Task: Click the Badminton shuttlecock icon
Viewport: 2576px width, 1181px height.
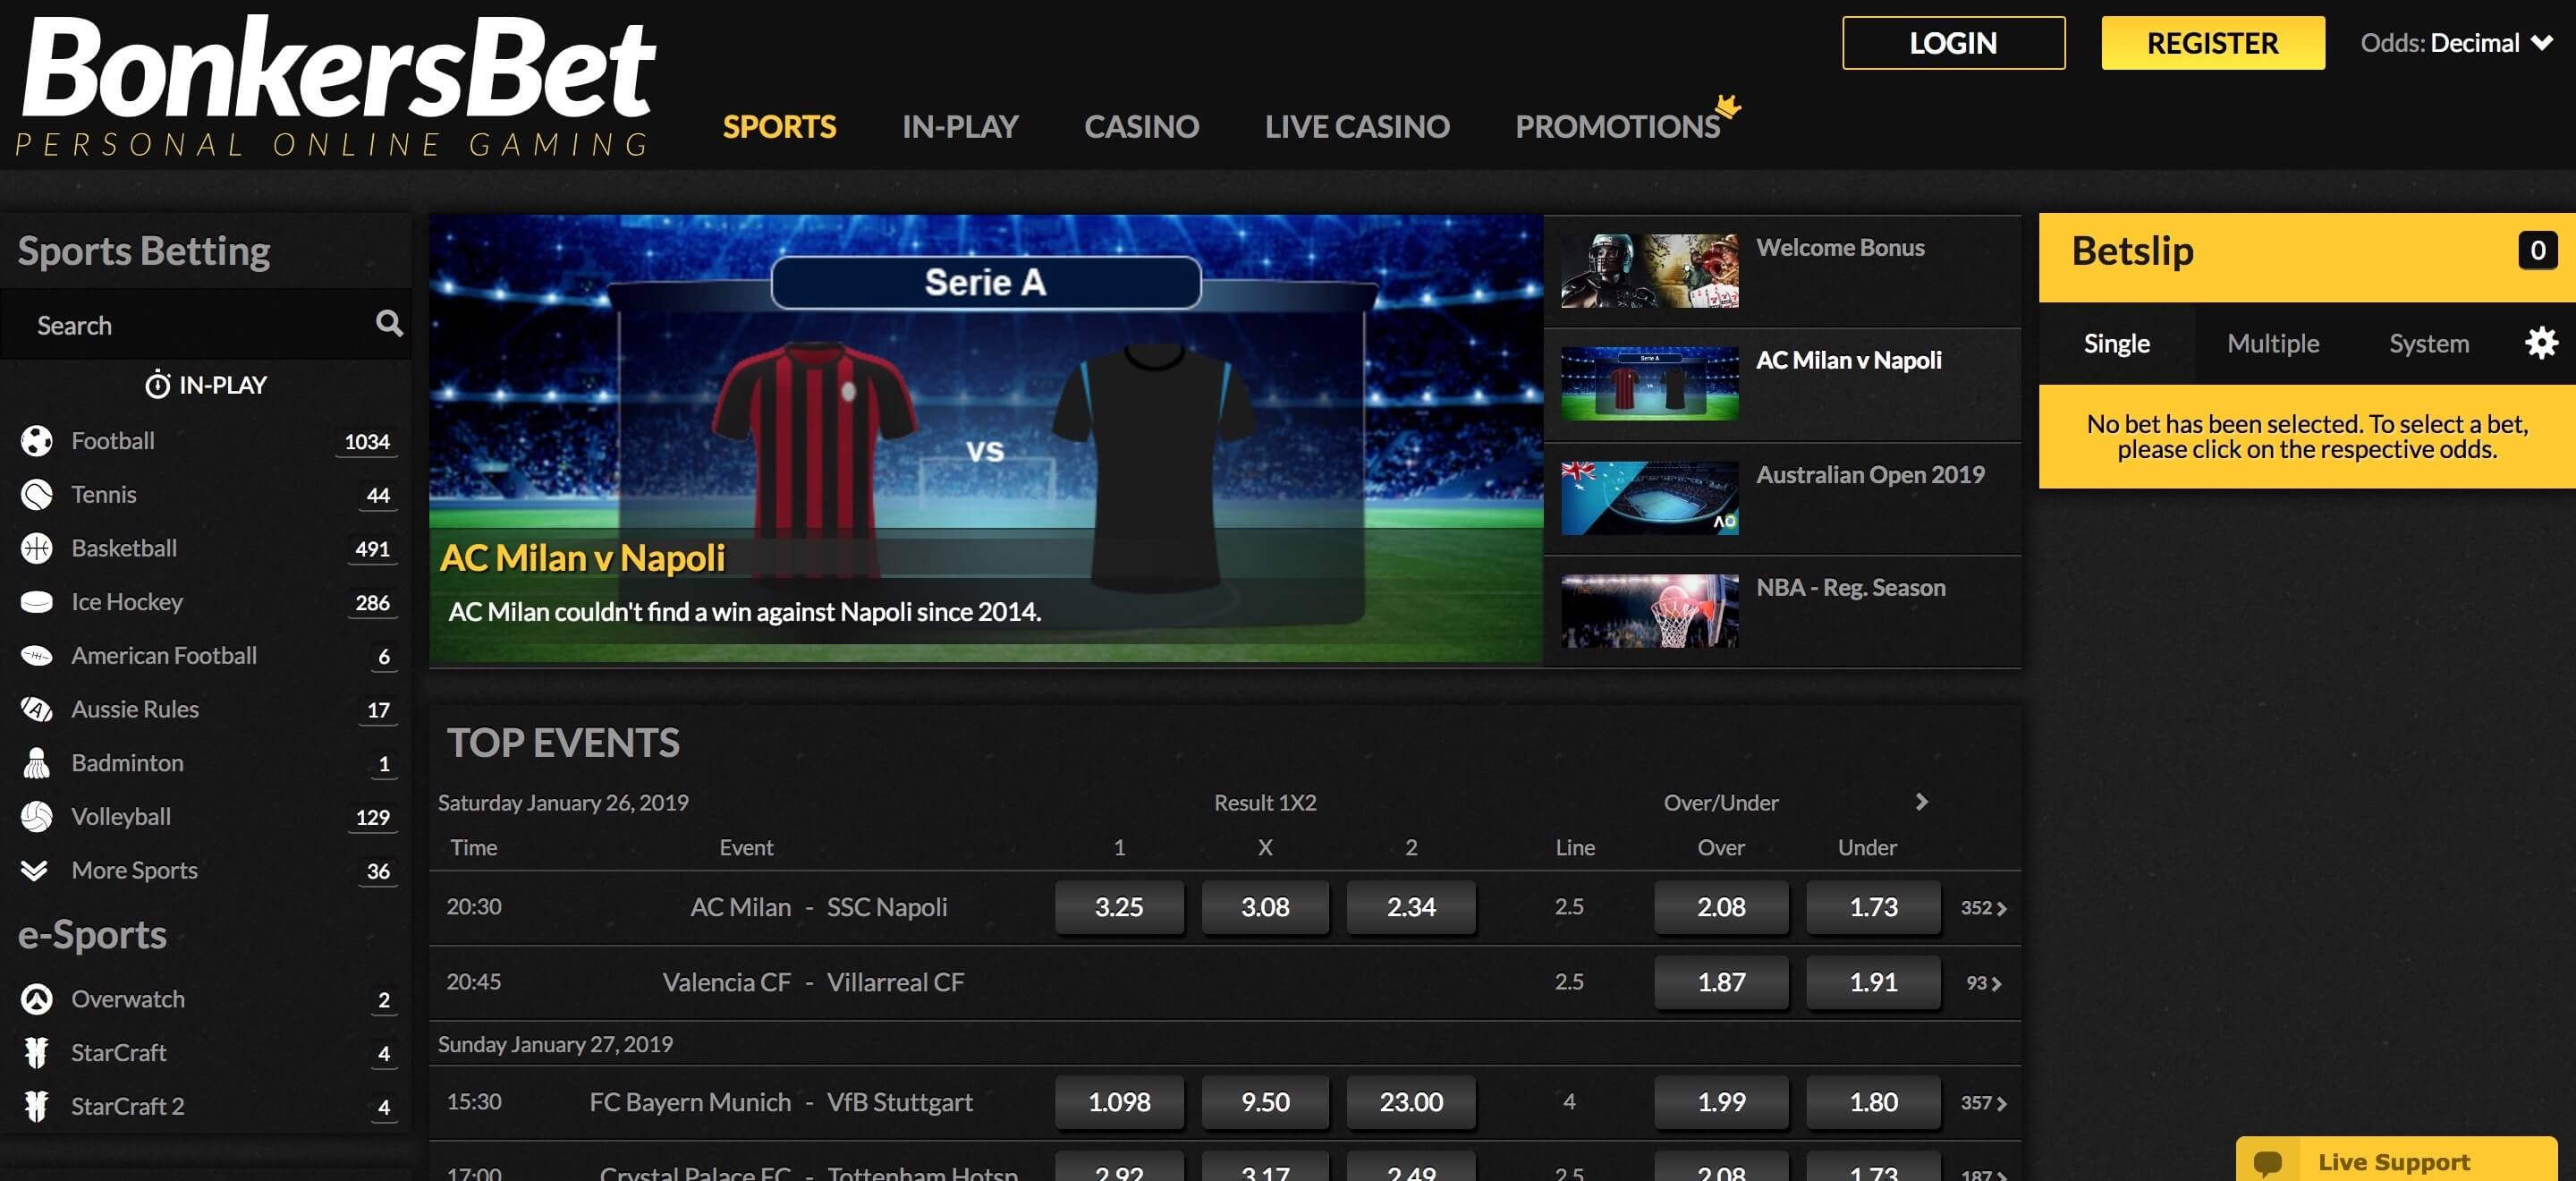Action: (x=36, y=763)
